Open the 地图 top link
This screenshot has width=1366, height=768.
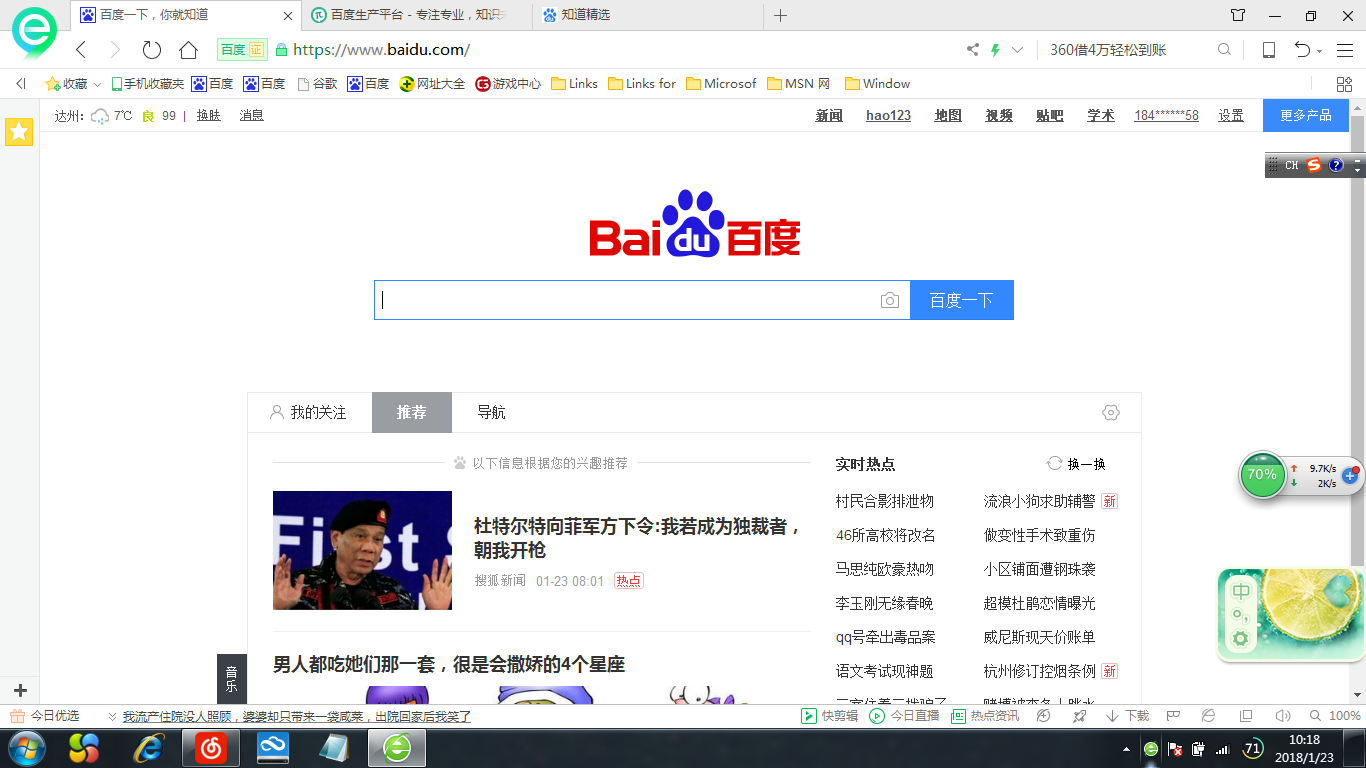click(948, 115)
